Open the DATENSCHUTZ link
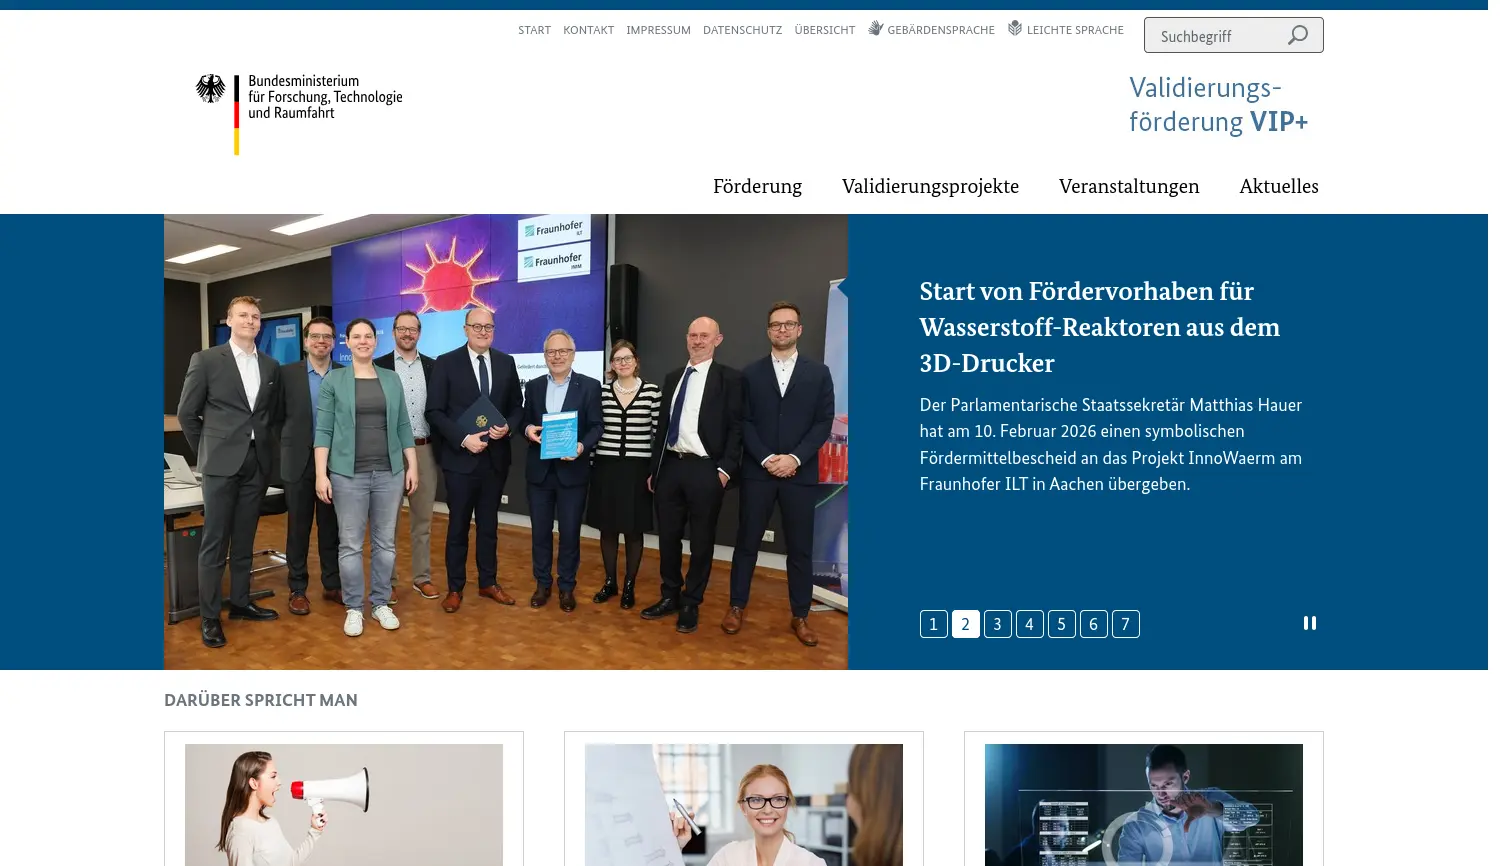Screen dimensions: 1500x866 [x=742, y=30]
